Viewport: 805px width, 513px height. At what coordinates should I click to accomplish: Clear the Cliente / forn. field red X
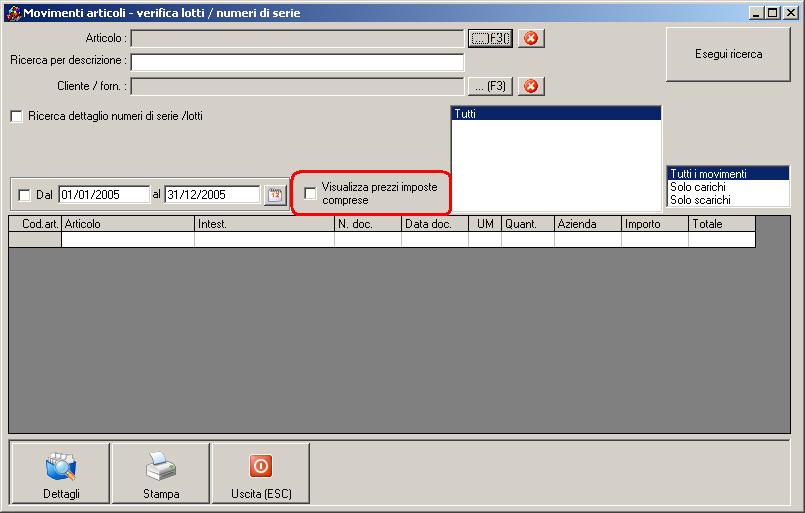click(531, 86)
